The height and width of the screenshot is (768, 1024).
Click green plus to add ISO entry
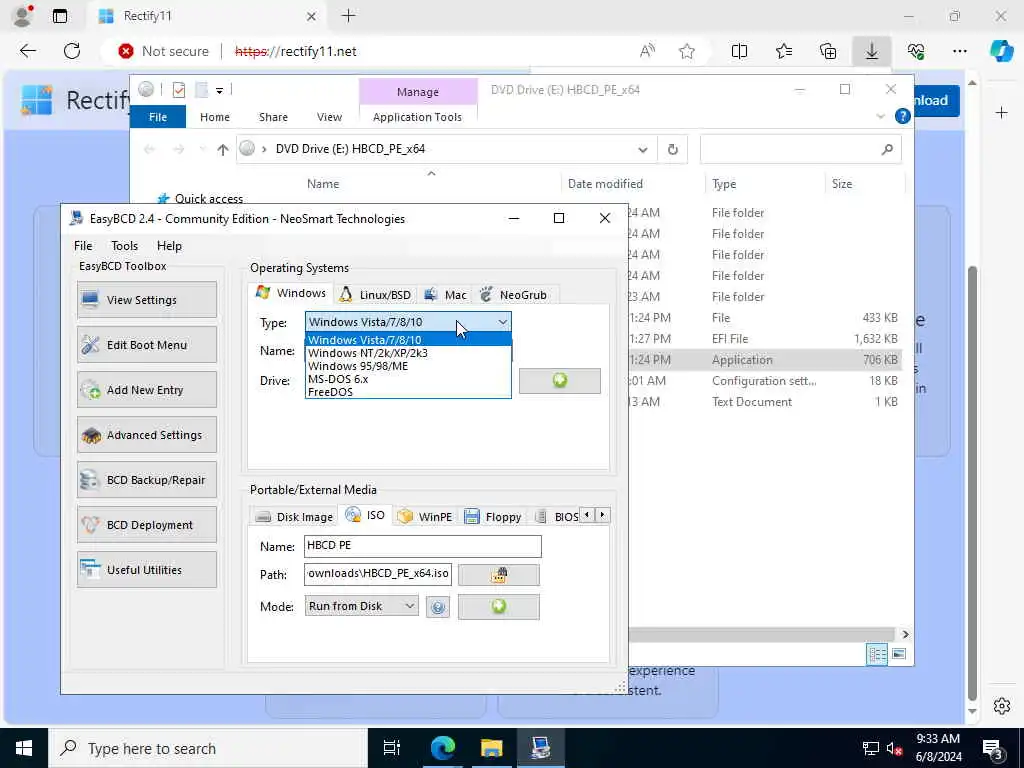coord(499,606)
